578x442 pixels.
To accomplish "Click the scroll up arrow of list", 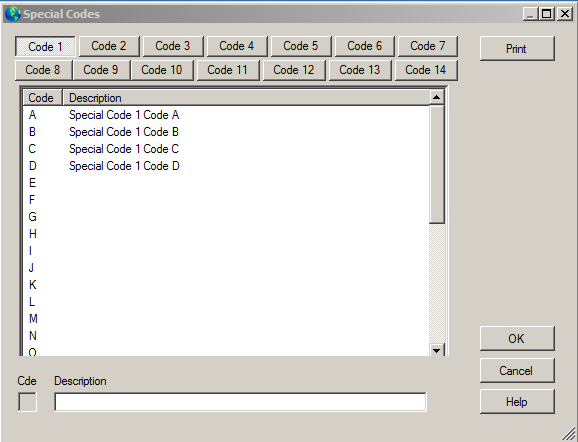I will tap(436, 97).
